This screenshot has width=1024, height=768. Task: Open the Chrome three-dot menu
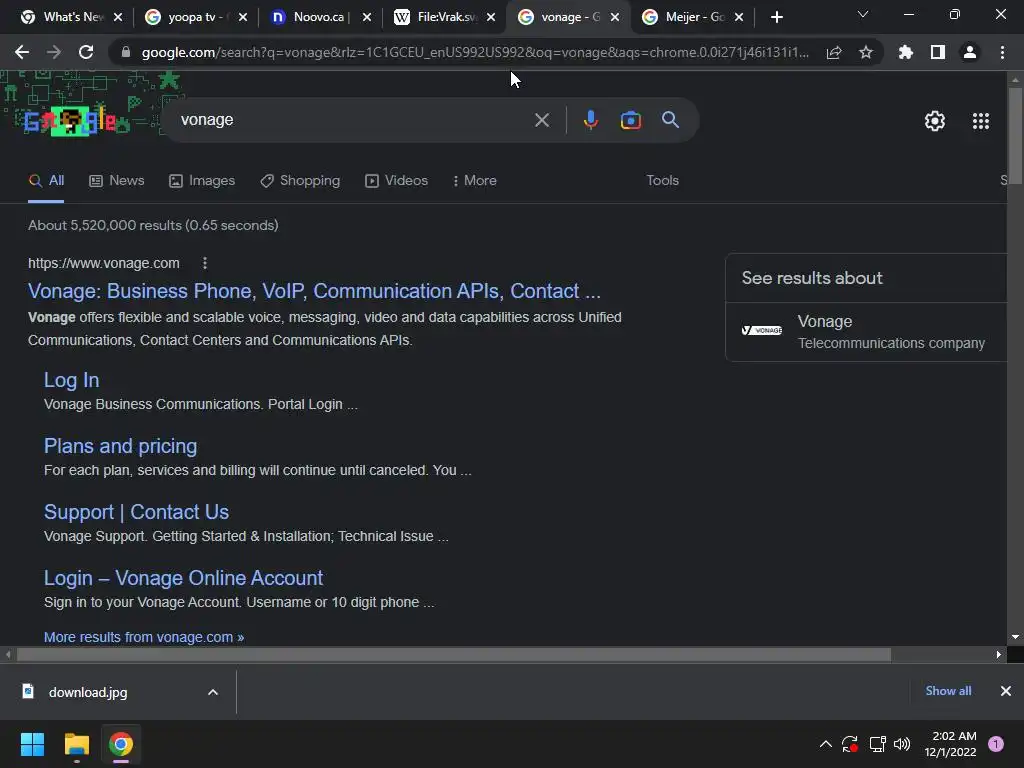click(x=1002, y=52)
